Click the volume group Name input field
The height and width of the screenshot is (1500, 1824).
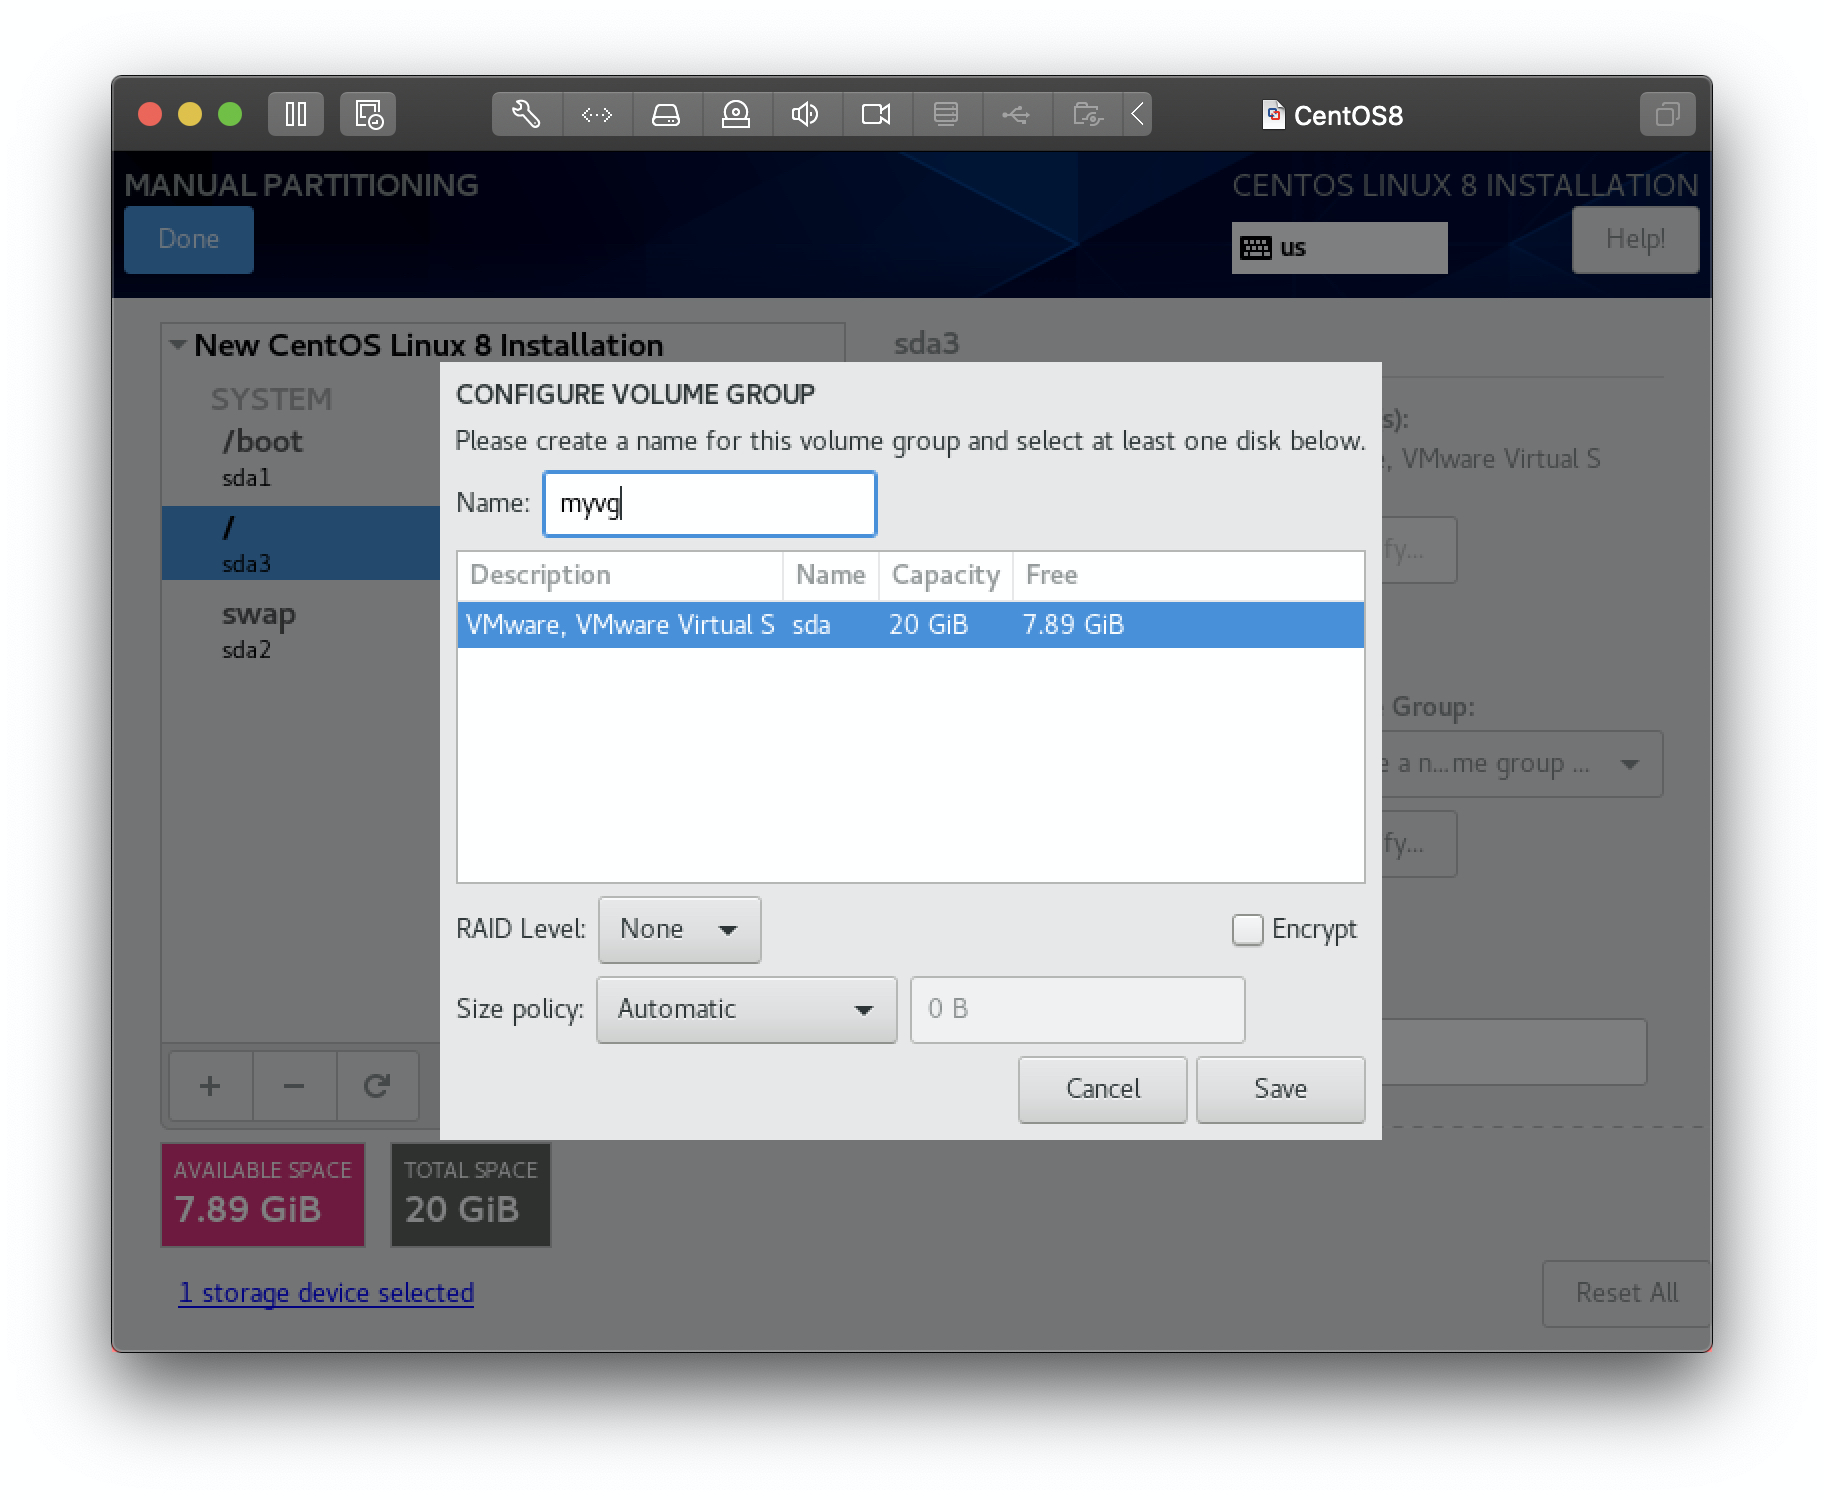(x=710, y=504)
